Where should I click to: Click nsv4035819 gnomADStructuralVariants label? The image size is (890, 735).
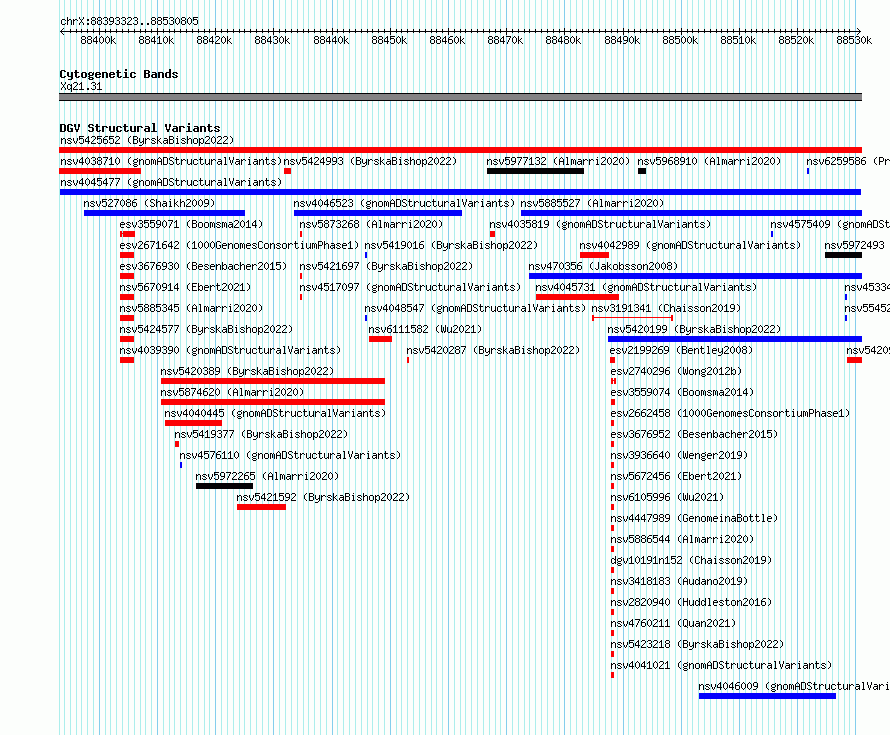point(600,224)
